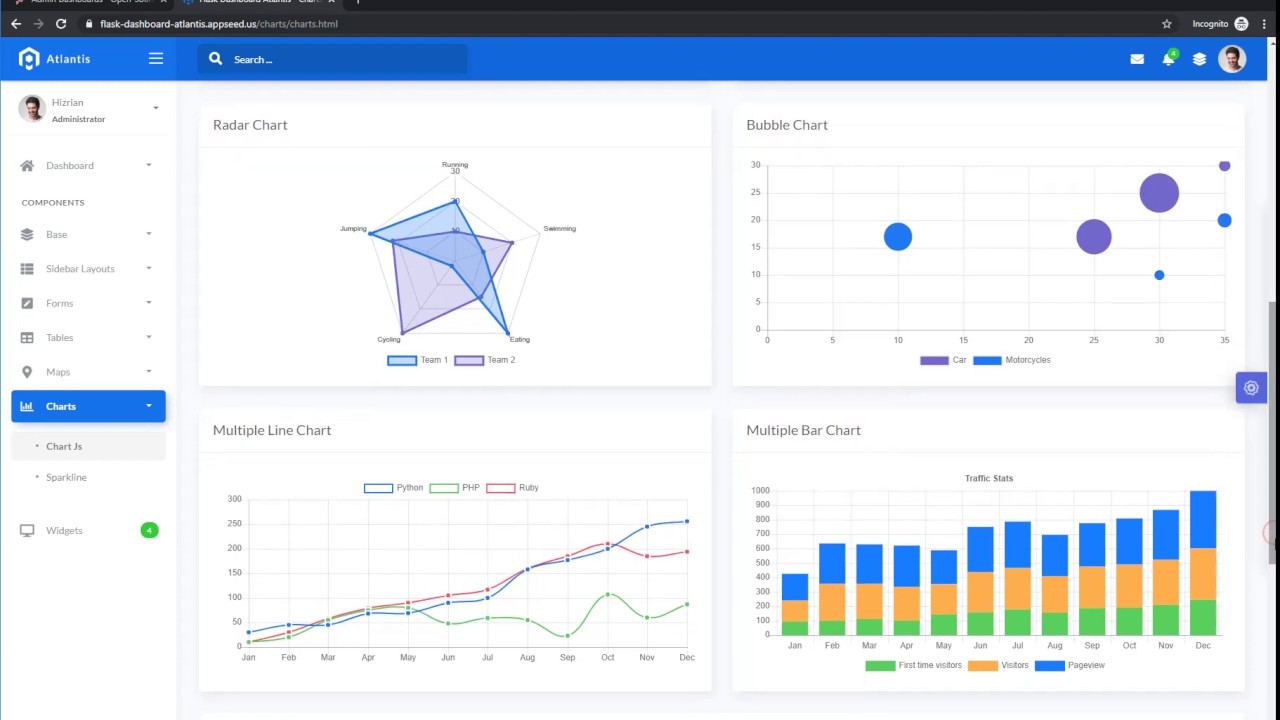Click the big blue Motorcycles bubble
Viewport: 1280px width, 720px height.
point(898,237)
